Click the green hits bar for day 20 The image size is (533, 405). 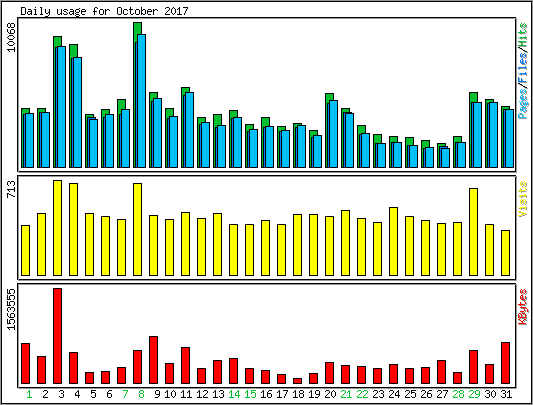329,98
